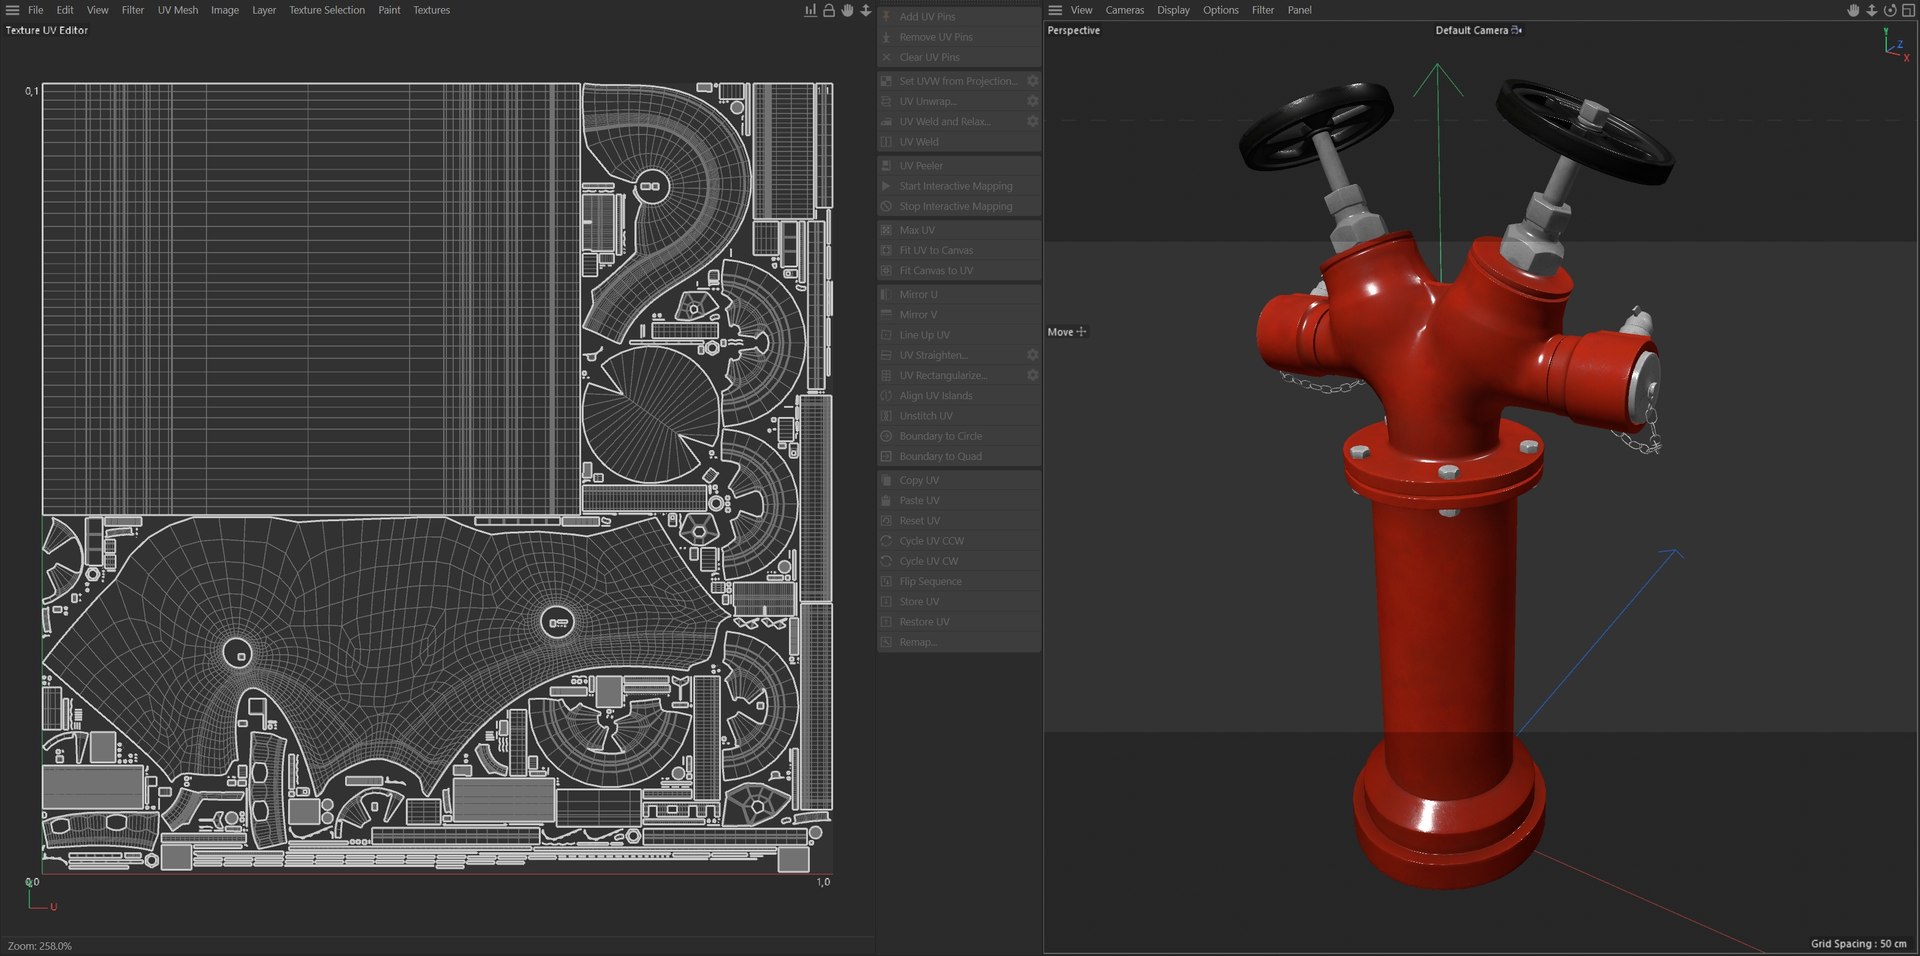Click the Paste UV icon
Viewport: 1920px width, 956px height.
point(886,500)
